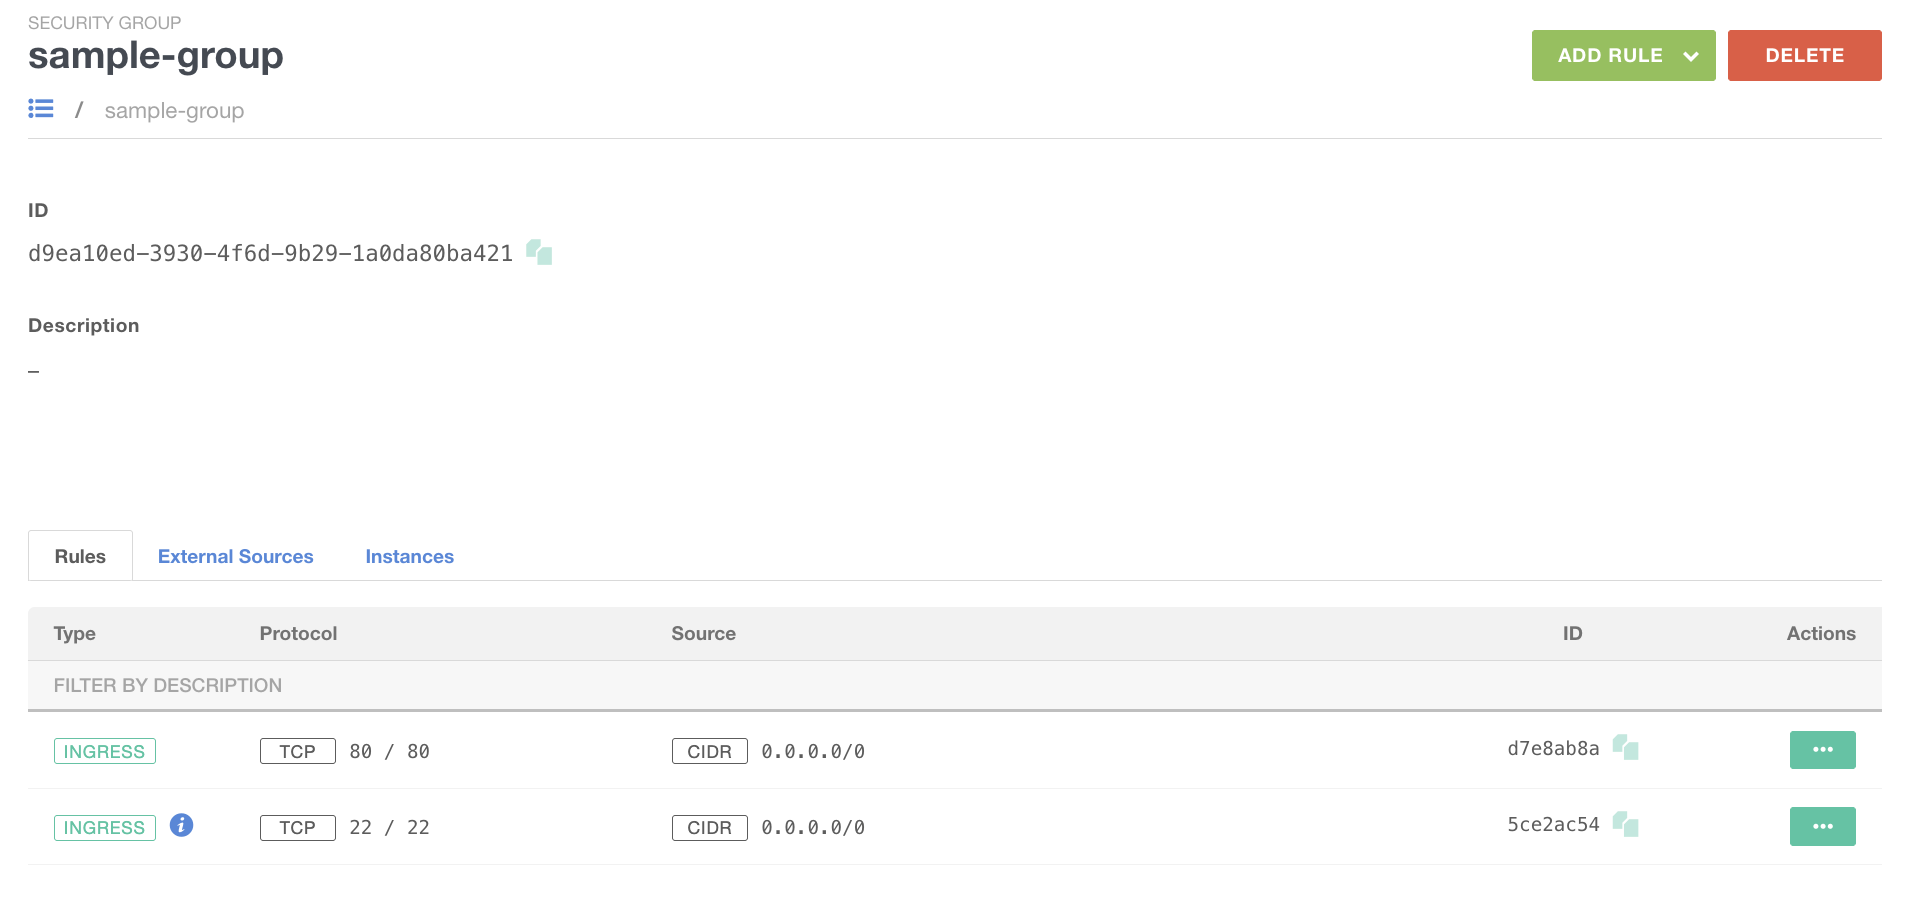This screenshot has height=900, width=1910.
Task: Copy rule ID 5ce2ac54
Action: point(1625,825)
